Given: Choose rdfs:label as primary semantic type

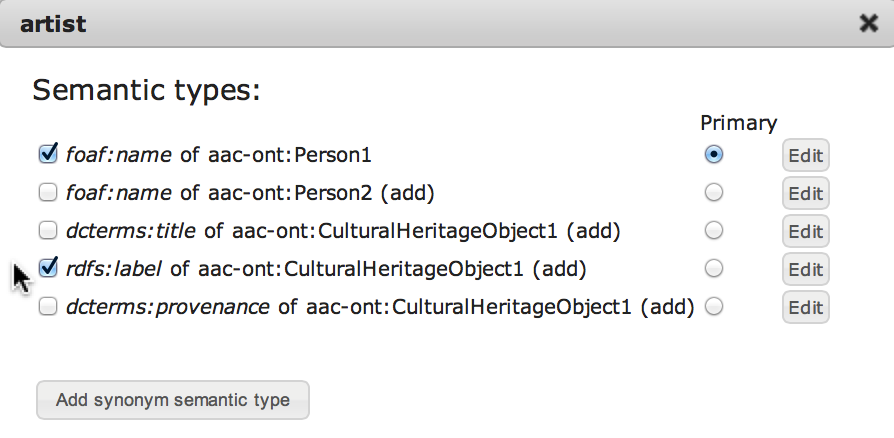Looking at the screenshot, I should pos(714,268).
